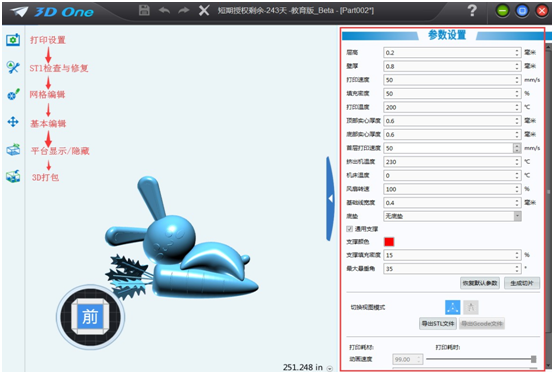Select the basic edit move-arrows icon

13,122
